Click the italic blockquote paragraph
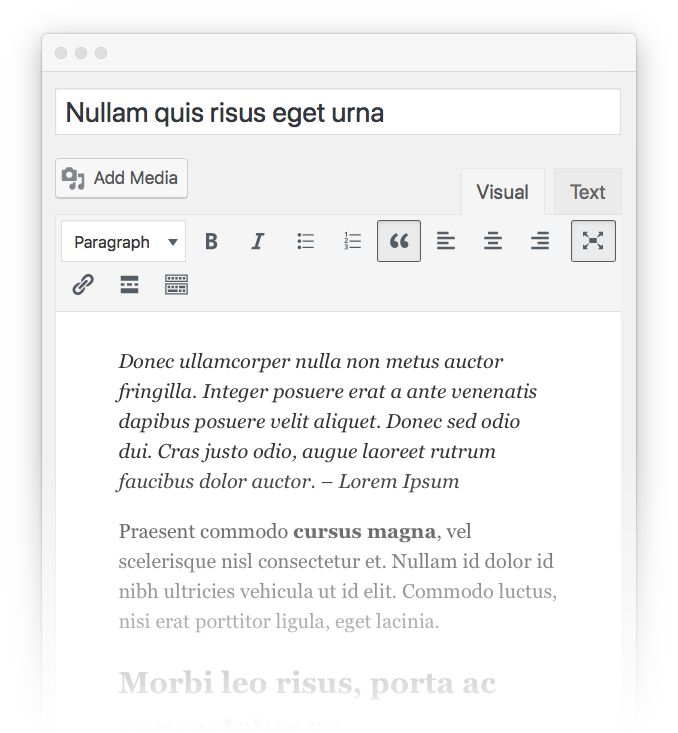The width and height of the screenshot is (678, 733). click(x=327, y=421)
